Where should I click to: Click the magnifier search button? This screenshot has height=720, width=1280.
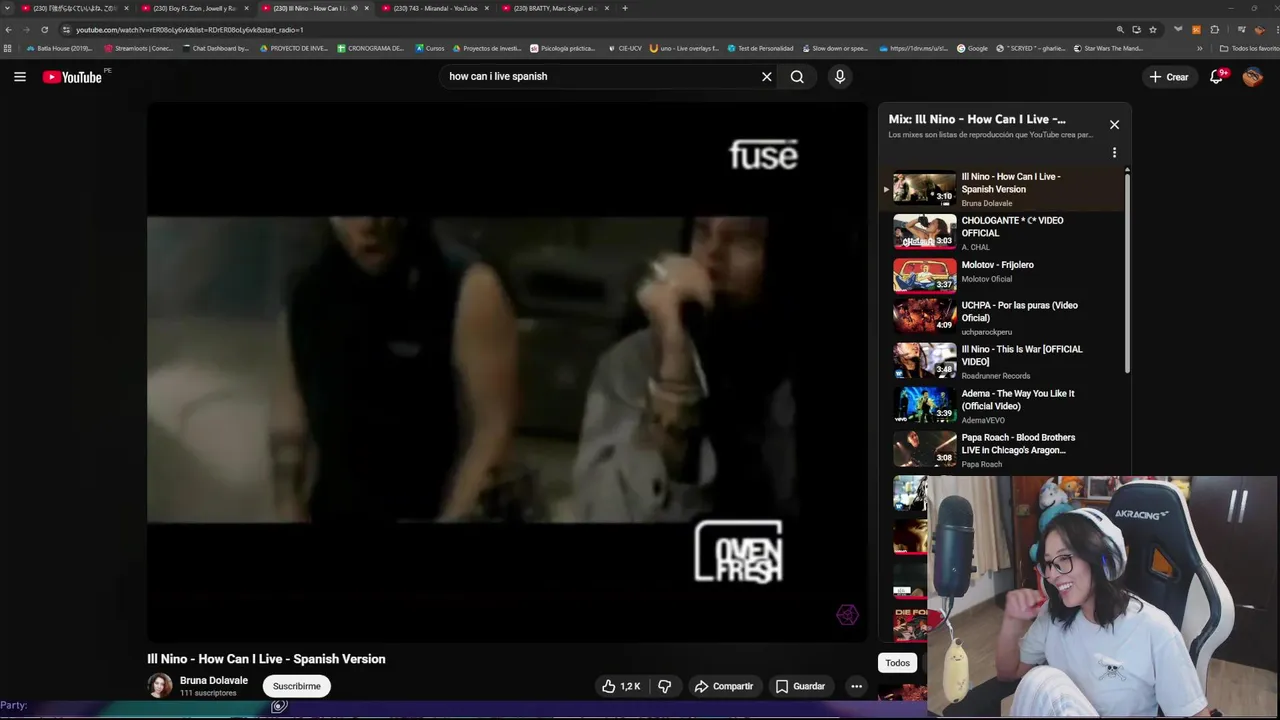797,77
